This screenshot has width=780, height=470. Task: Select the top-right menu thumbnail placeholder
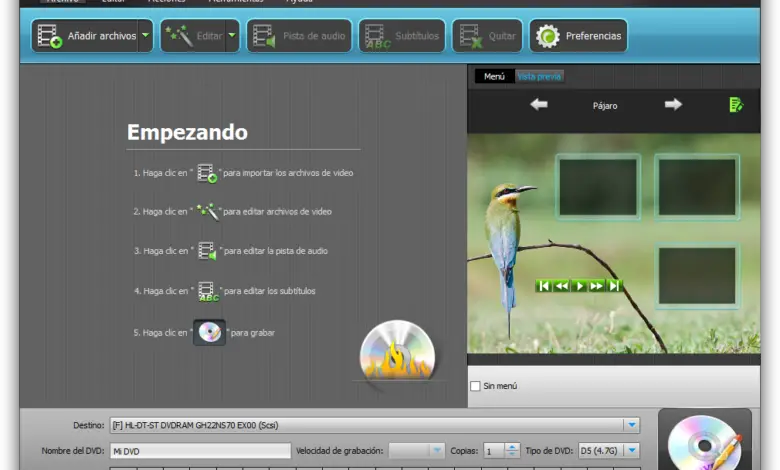pyautogui.click(x=697, y=187)
